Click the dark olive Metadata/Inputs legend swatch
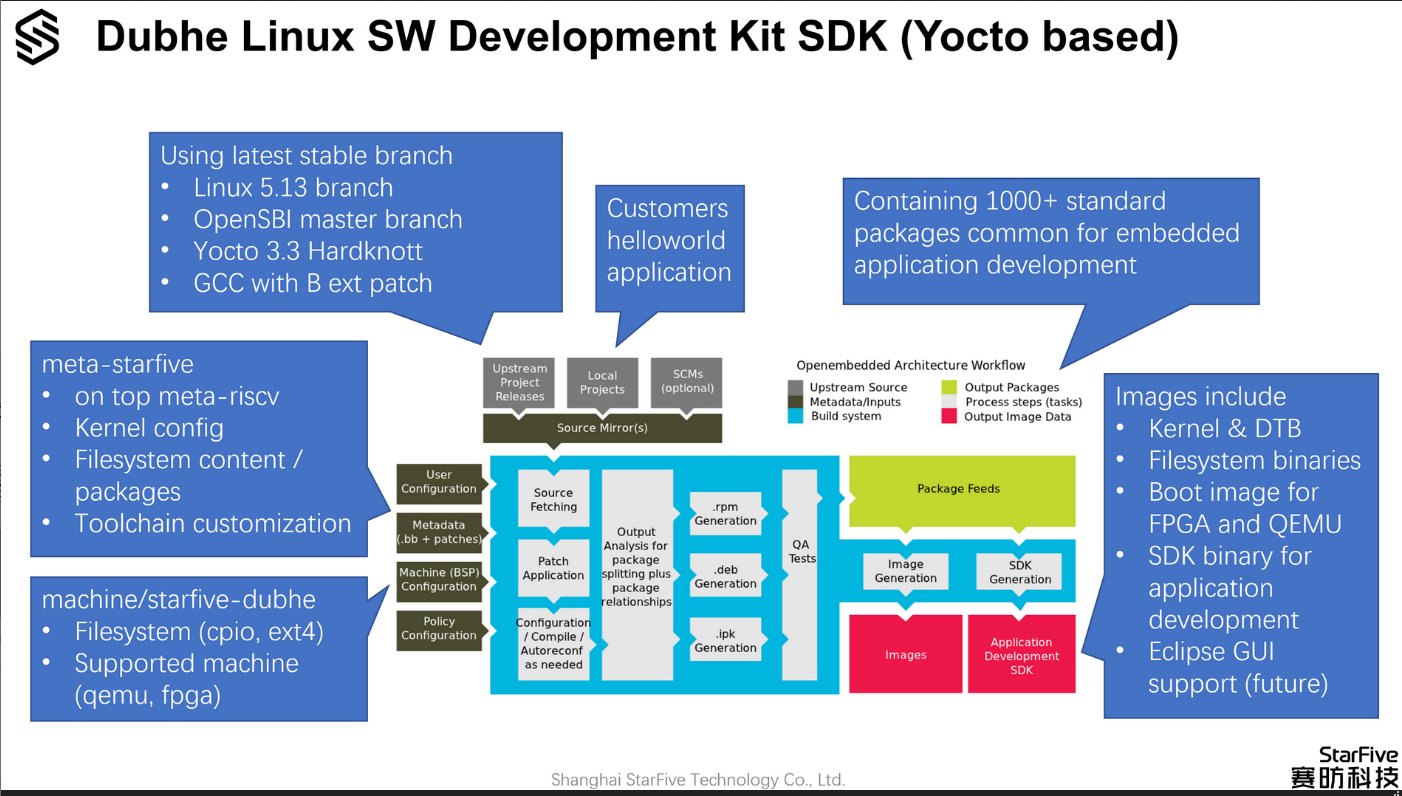This screenshot has width=1402, height=796. (x=795, y=402)
